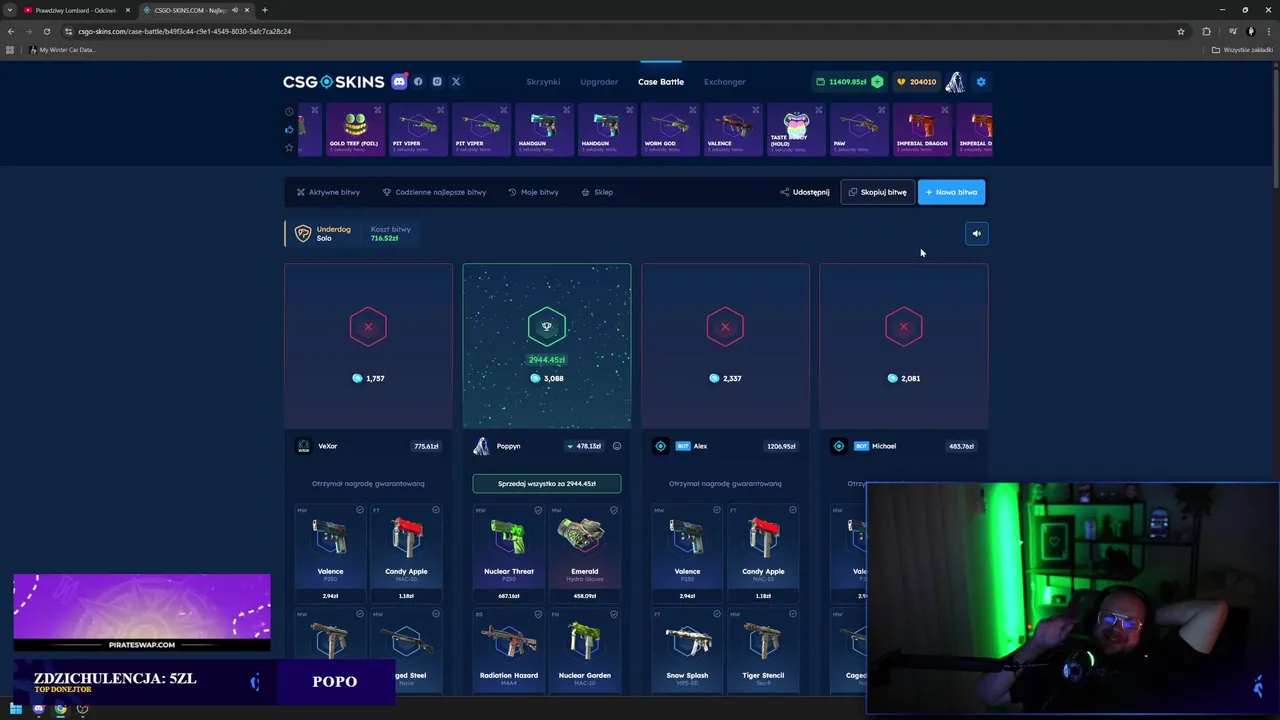
Task: Open a new browser tab
Action: tap(264, 10)
